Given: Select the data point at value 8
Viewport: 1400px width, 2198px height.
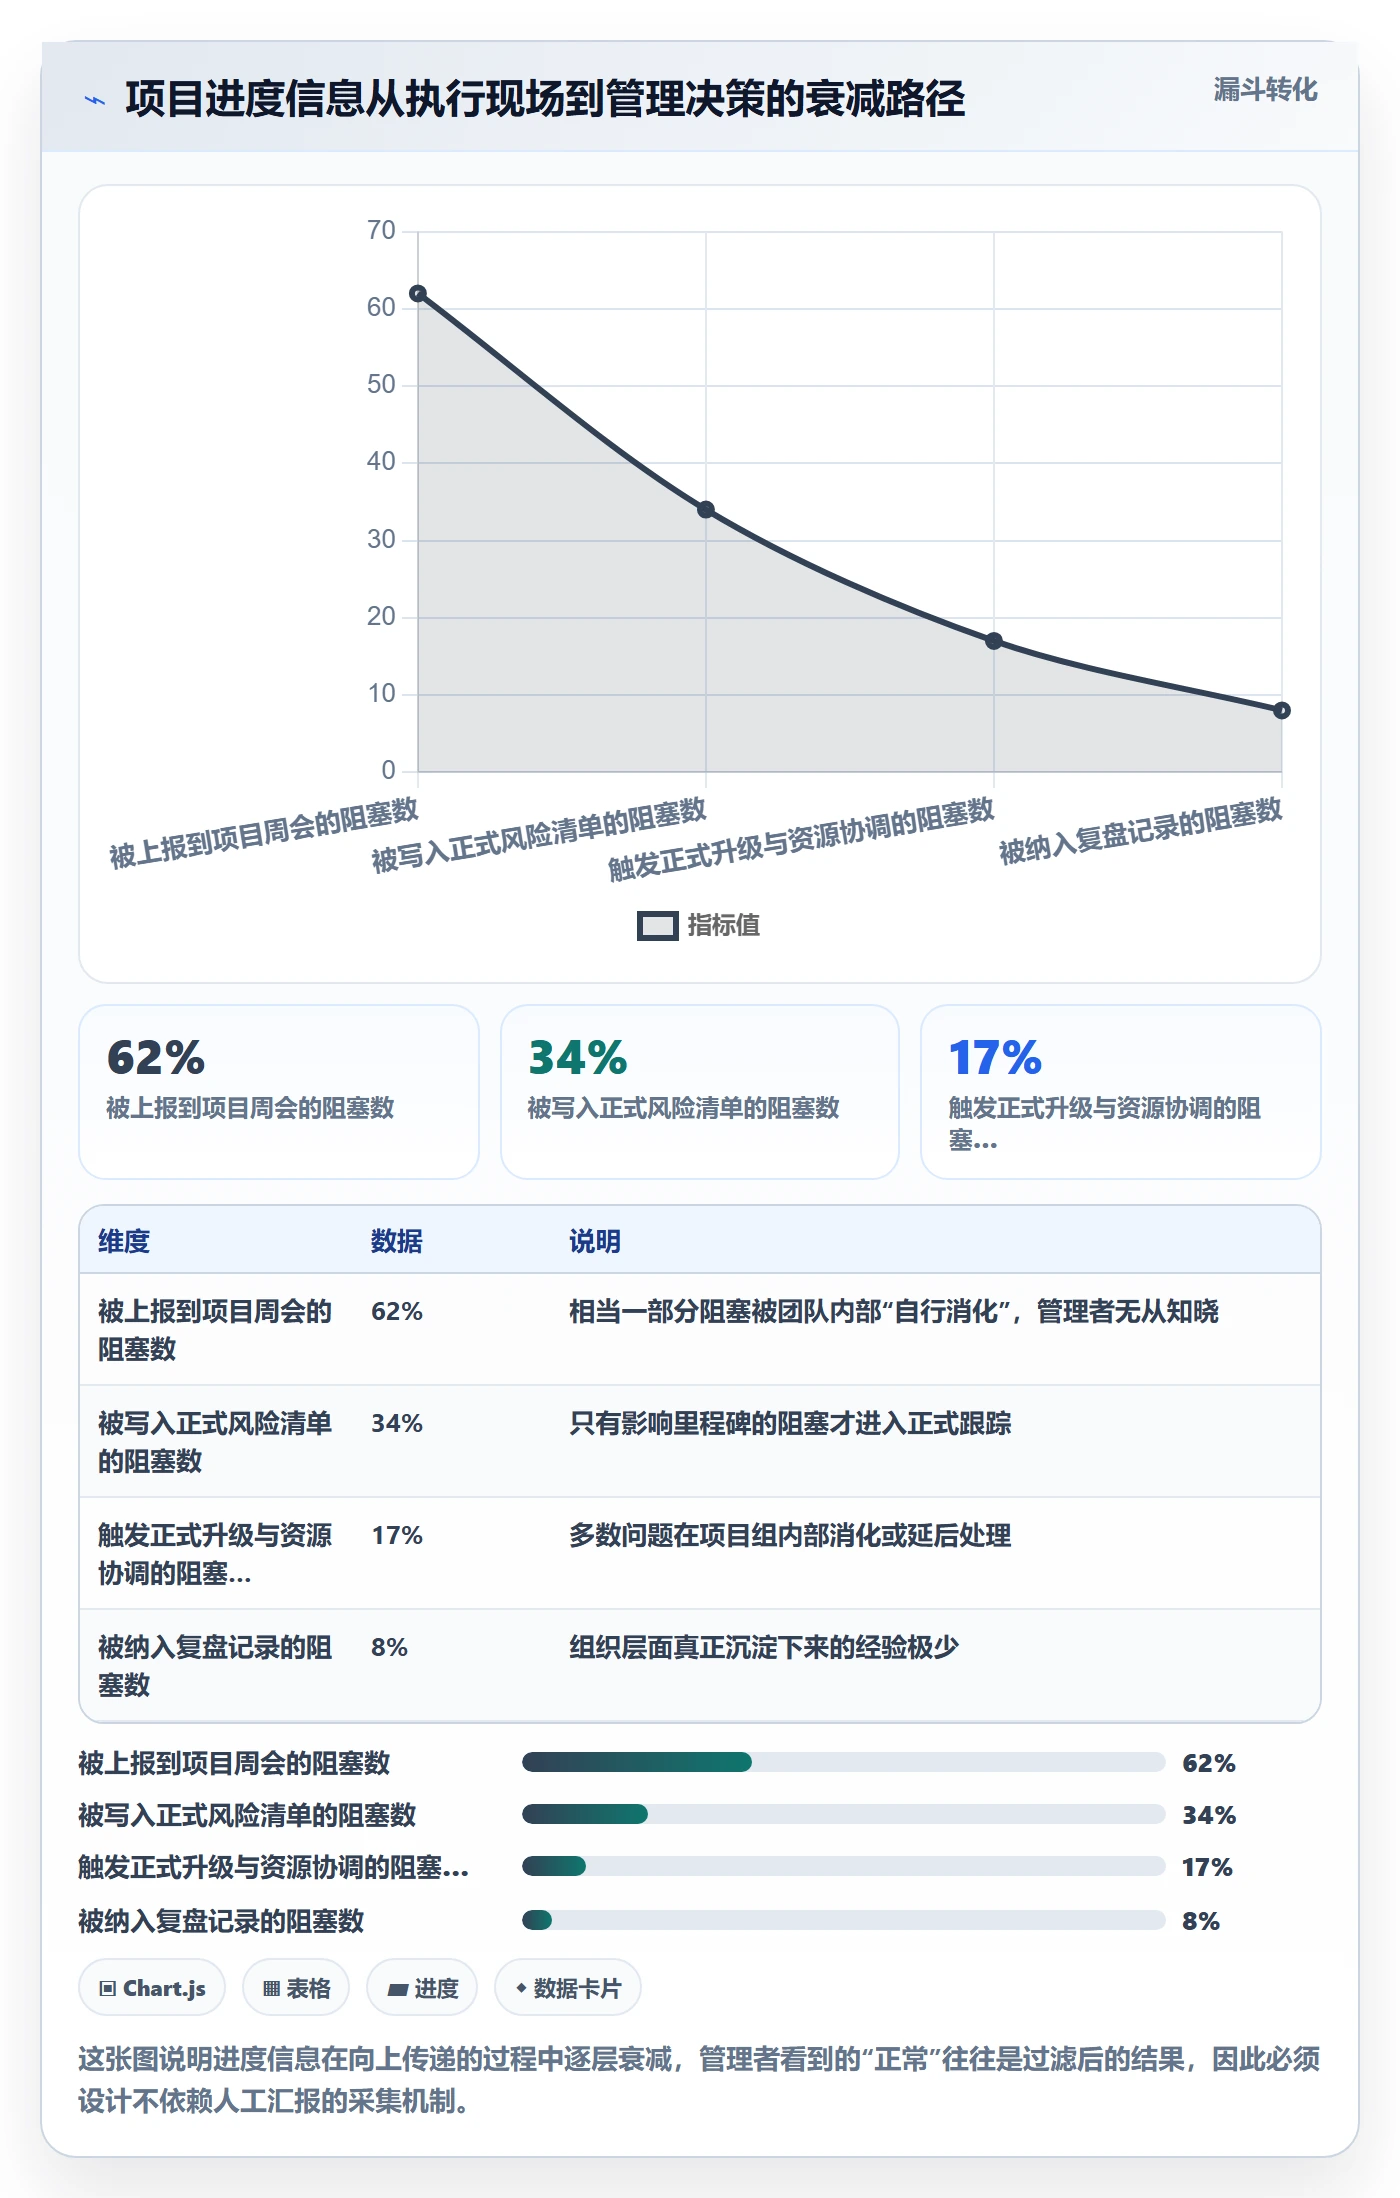Looking at the screenshot, I should 1282,710.
